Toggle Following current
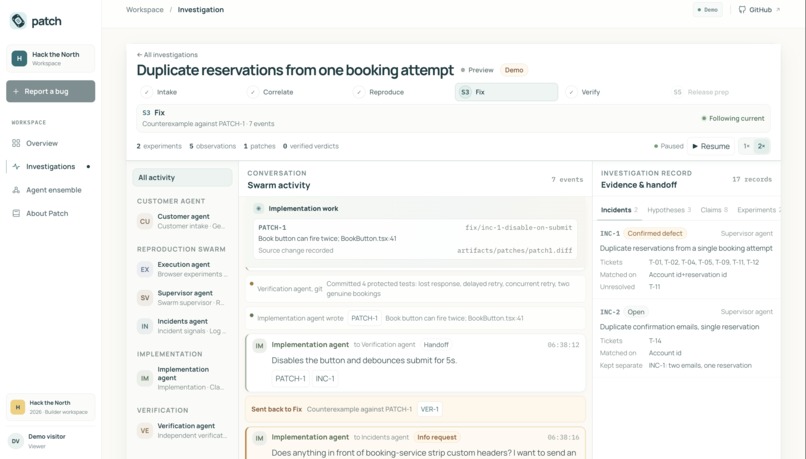Screen dimensions: 806x459 (x=732, y=118)
